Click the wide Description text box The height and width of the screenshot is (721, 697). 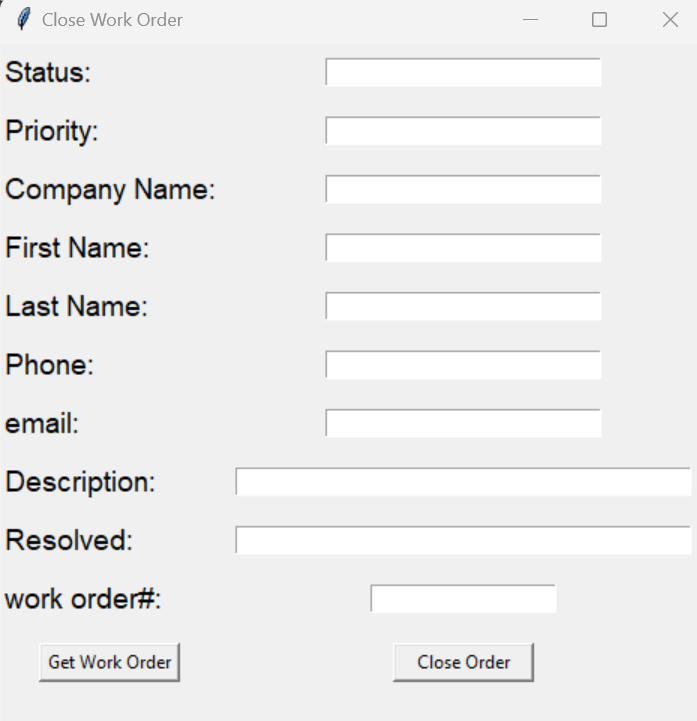click(x=463, y=482)
